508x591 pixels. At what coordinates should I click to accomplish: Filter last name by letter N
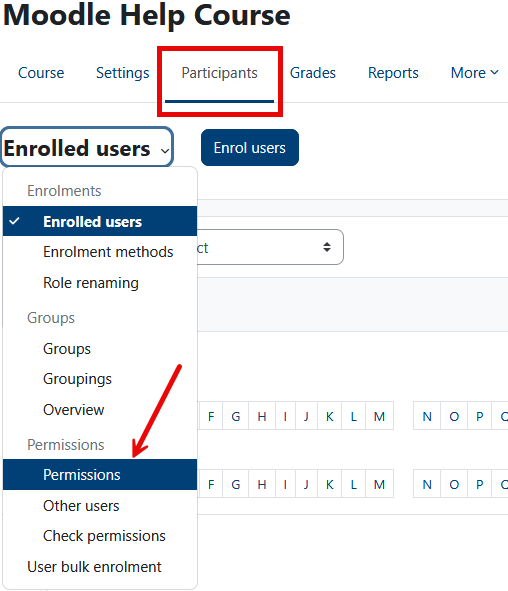pos(427,484)
